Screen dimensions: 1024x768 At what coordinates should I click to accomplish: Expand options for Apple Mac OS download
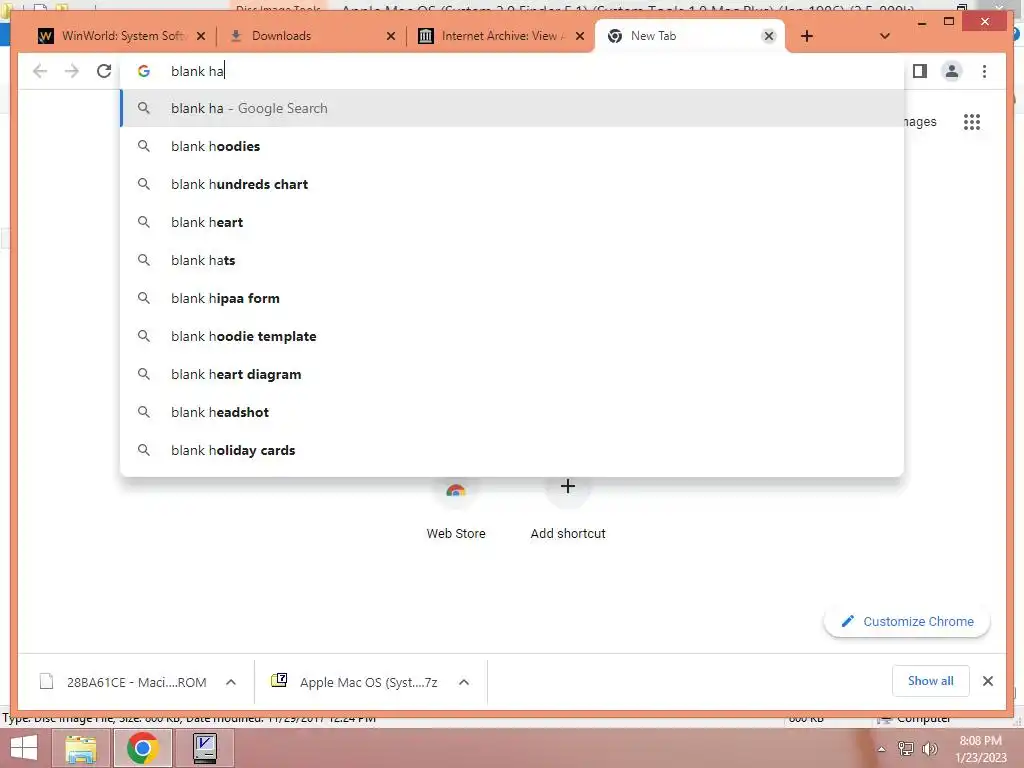[x=464, y=682]
